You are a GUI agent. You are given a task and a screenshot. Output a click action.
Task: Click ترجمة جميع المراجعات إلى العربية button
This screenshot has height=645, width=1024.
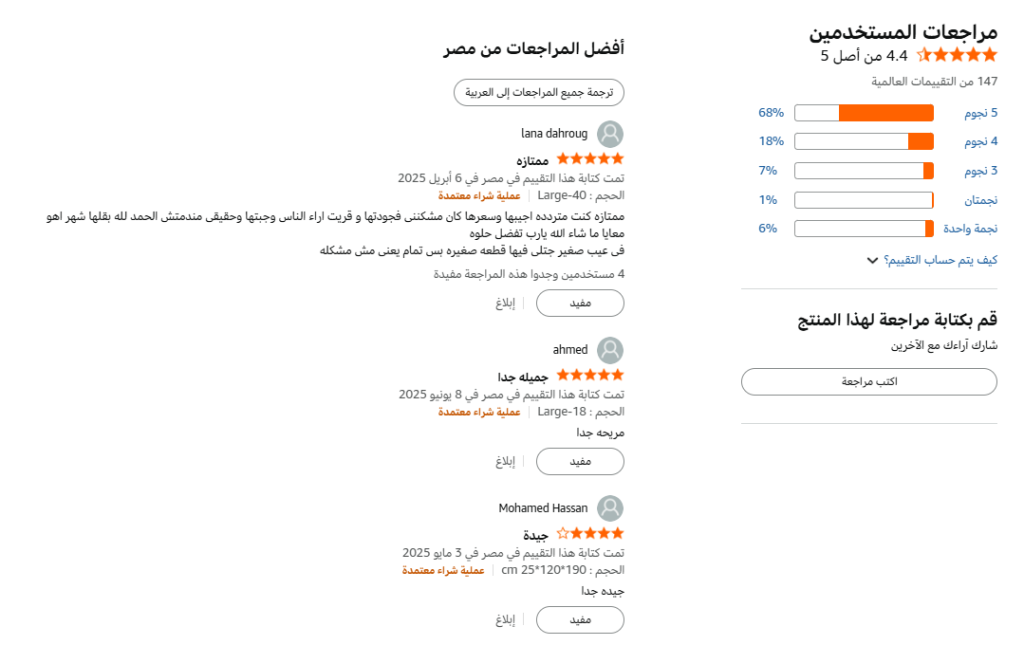[539, 93]
